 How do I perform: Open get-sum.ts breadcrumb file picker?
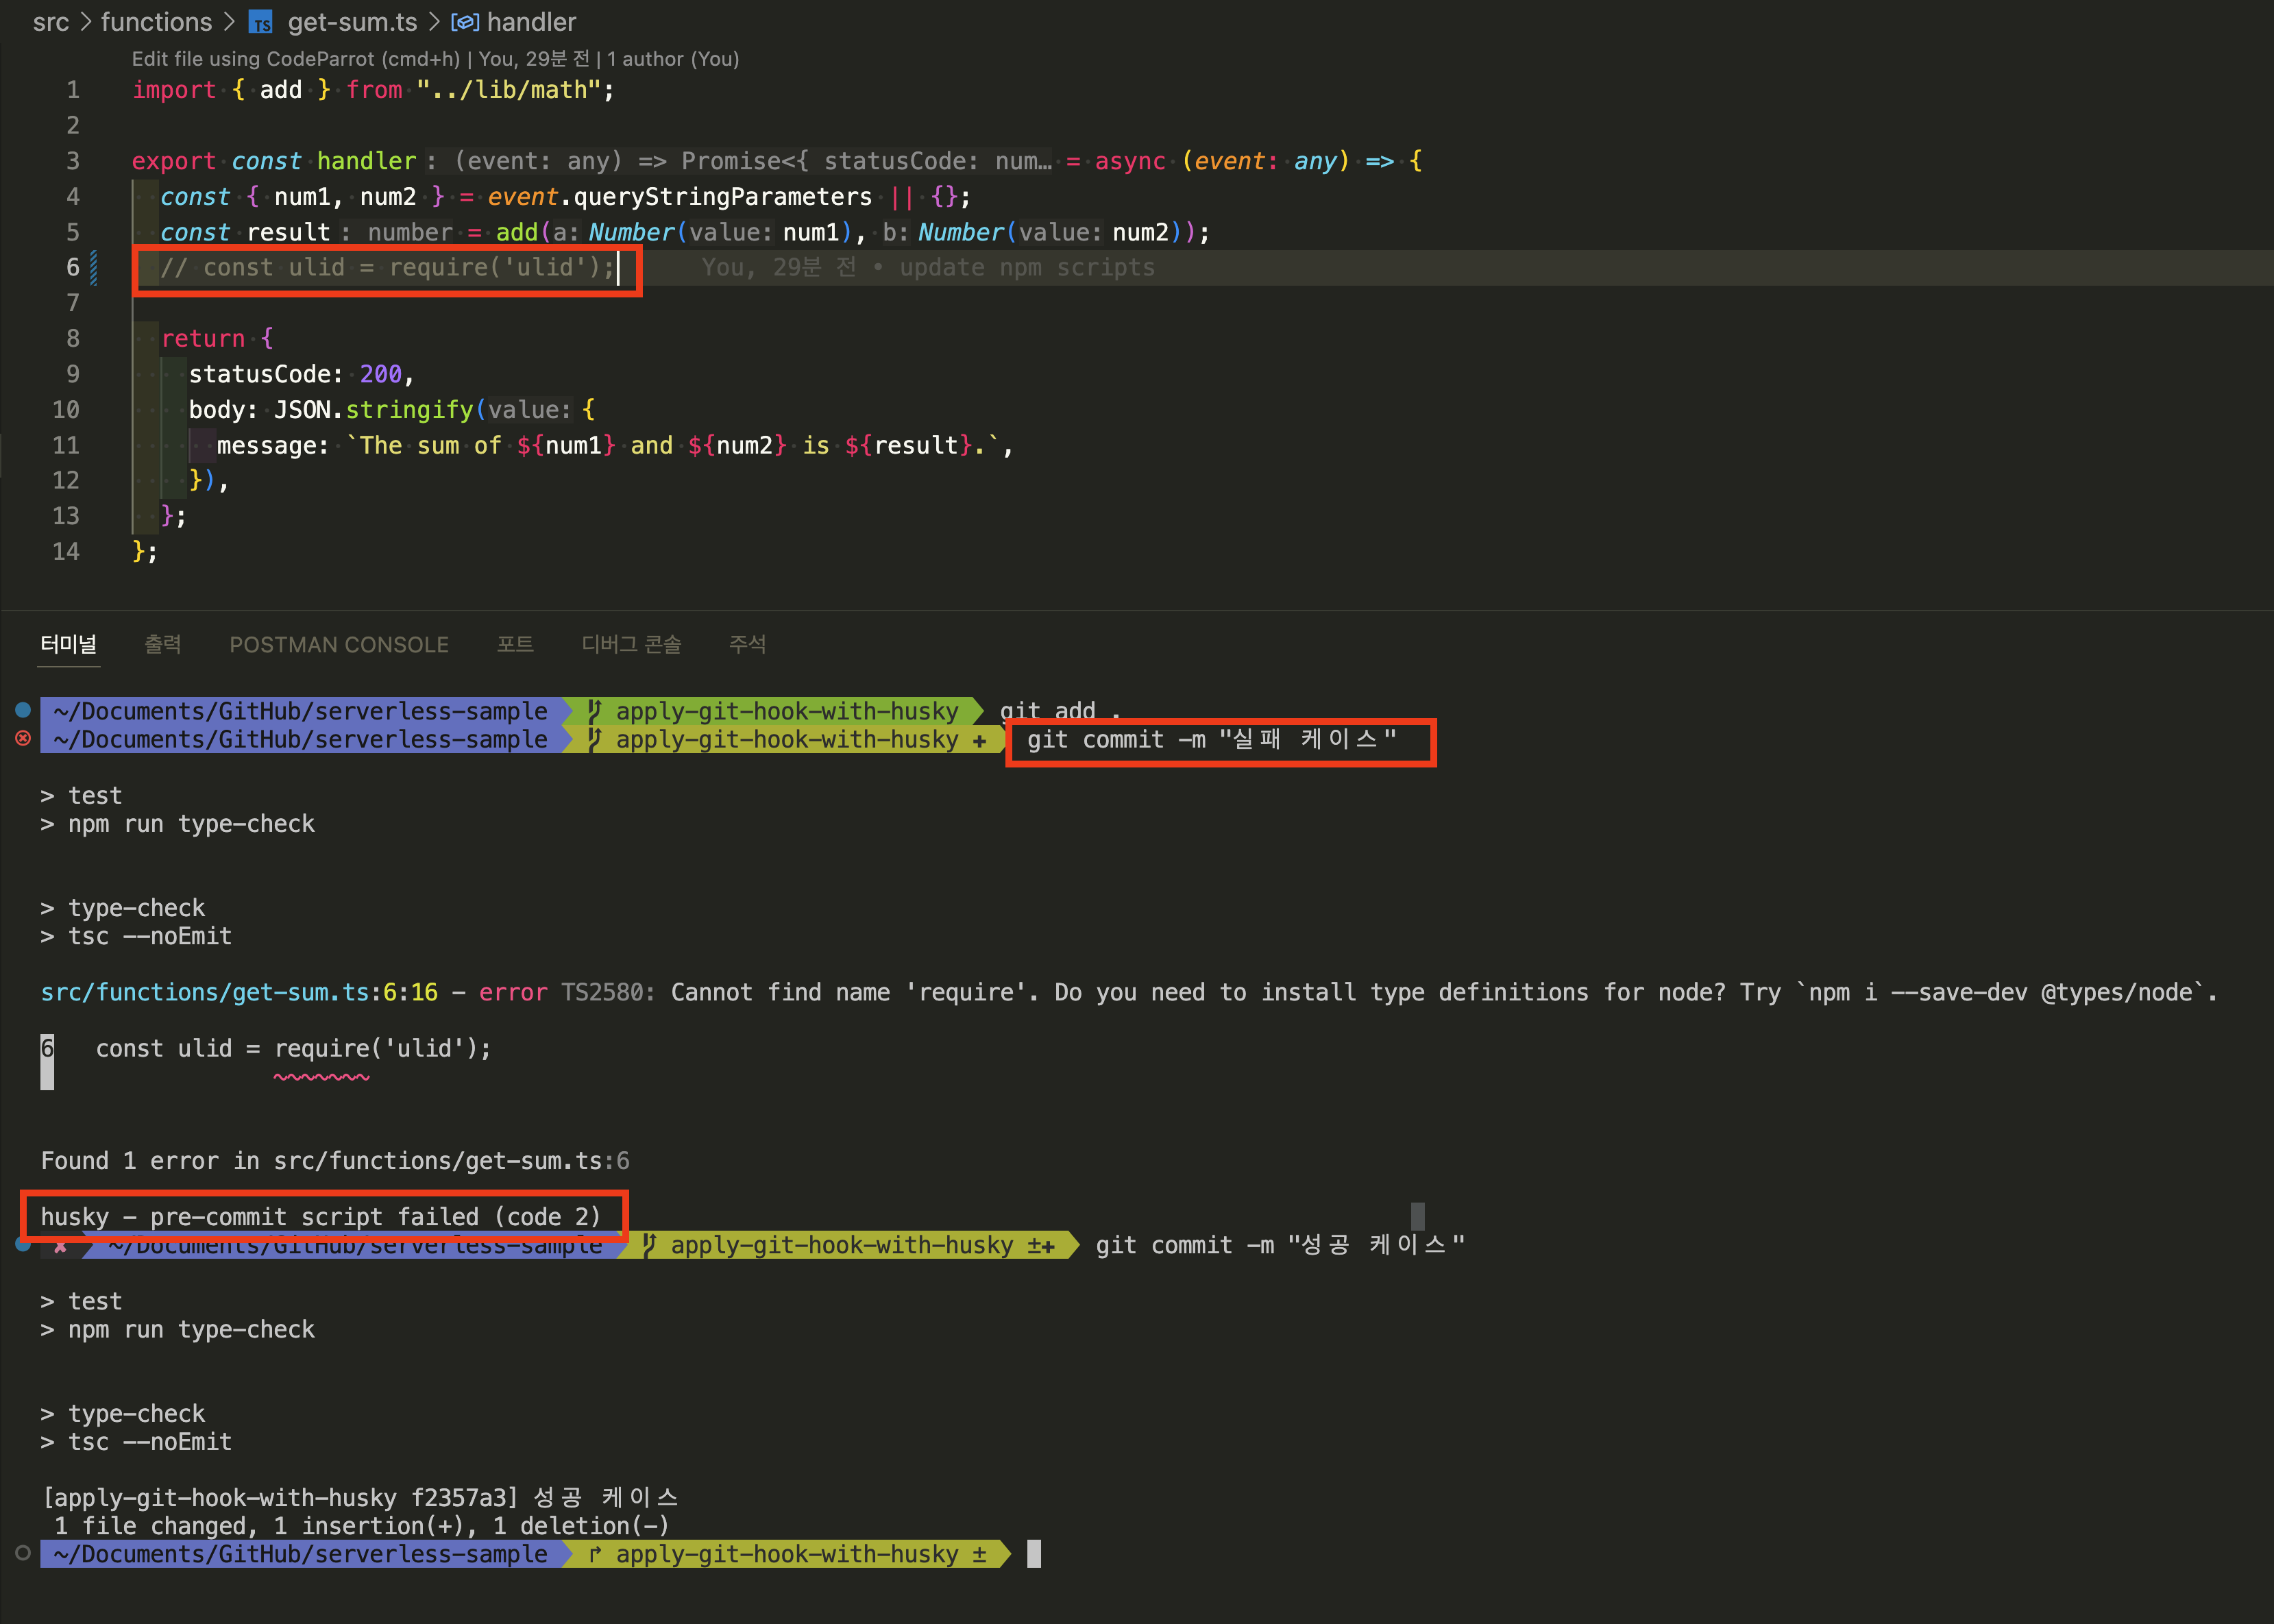click(x=352, y=22)
